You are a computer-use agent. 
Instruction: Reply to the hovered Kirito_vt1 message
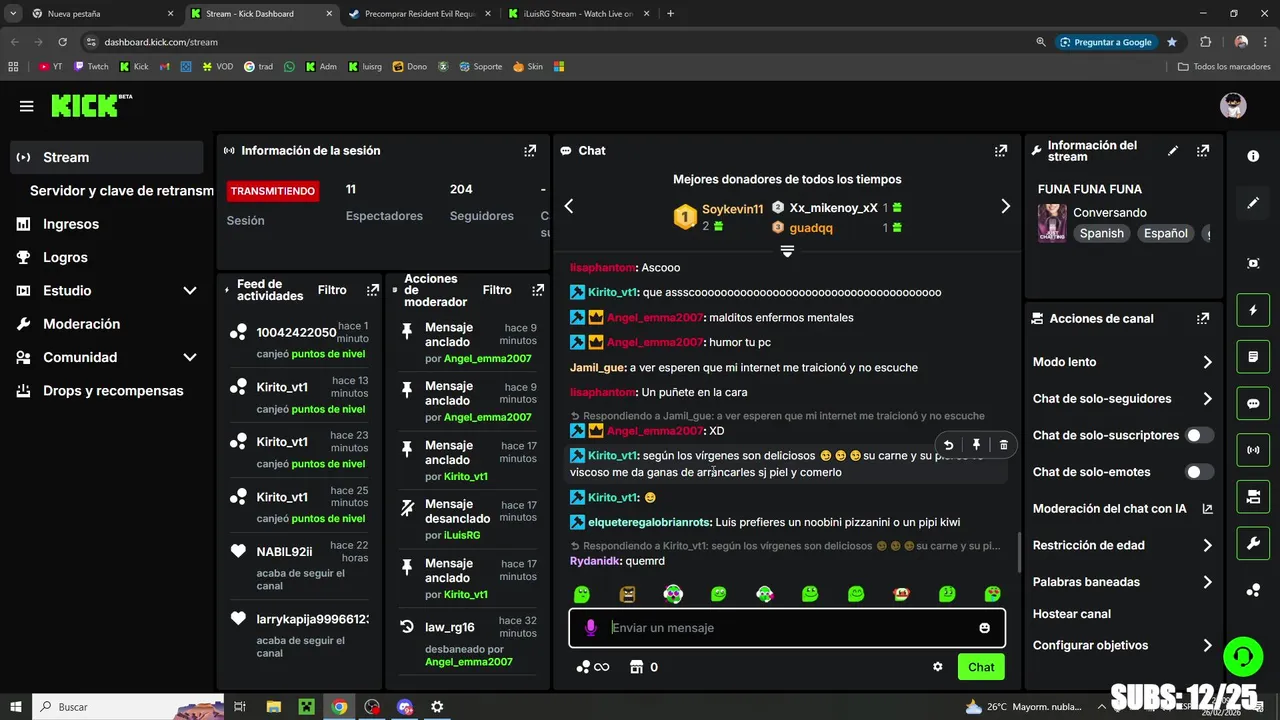pos(948,445)
